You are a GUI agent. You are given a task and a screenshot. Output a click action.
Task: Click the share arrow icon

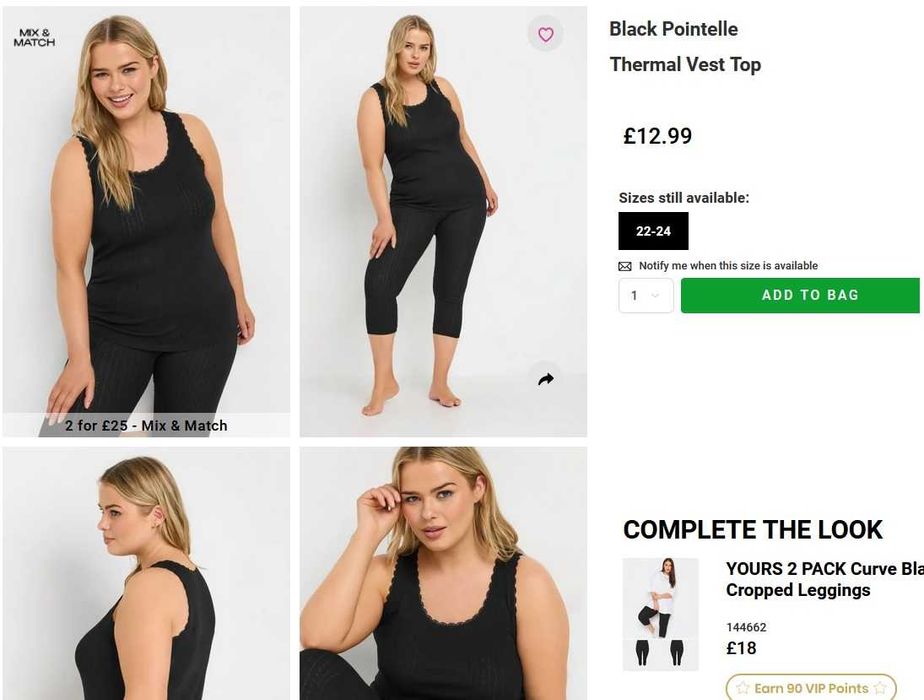coord(545,379)
